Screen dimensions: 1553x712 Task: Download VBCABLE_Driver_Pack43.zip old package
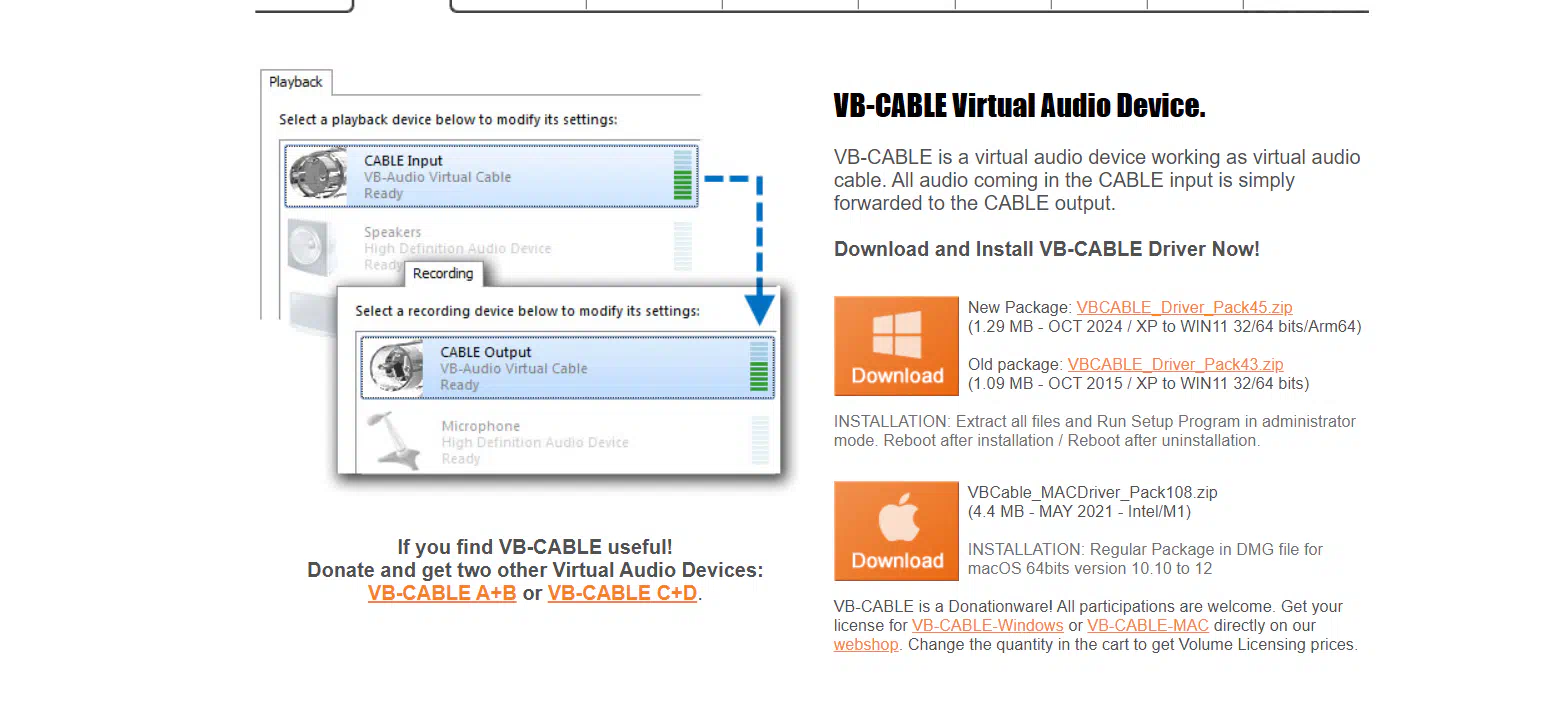[1175, 365]
